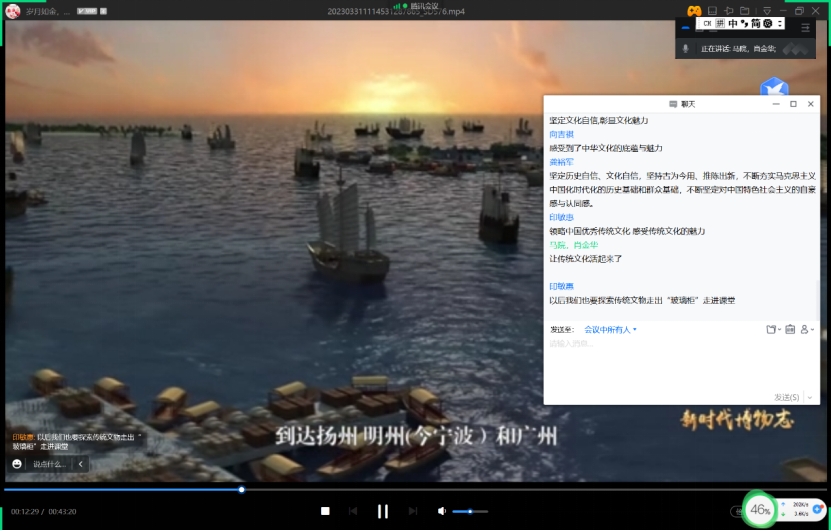Click the player avatar at top left
Image resolution: width=831 pixels, height=531 pixels.
point(12,11)
